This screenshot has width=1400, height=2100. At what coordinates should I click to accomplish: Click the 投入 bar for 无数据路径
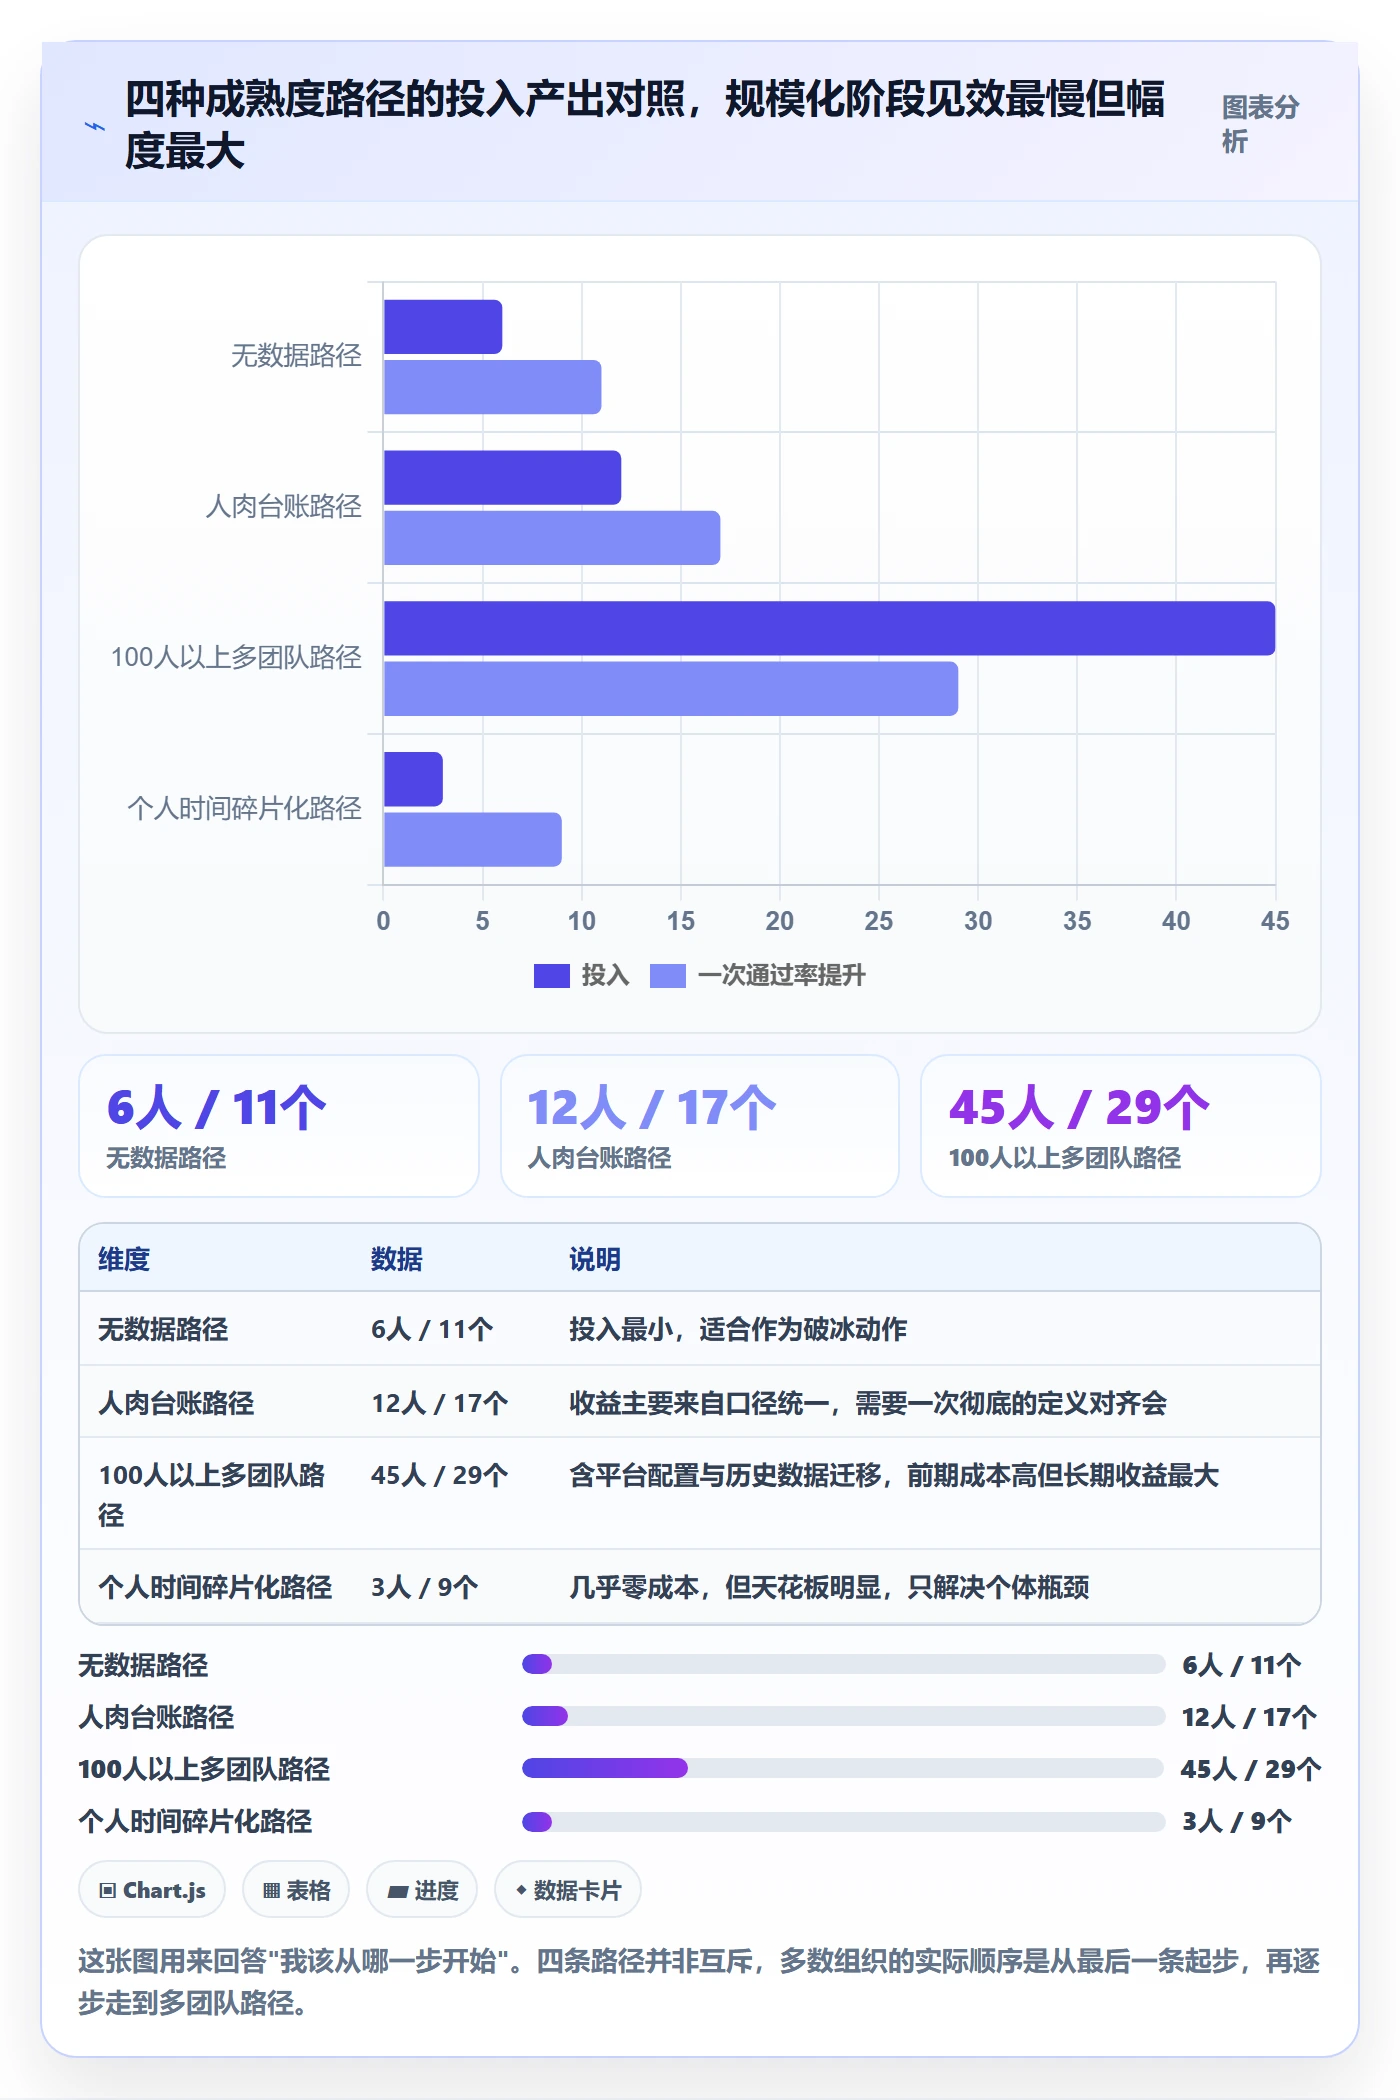[x=443, y=327]
